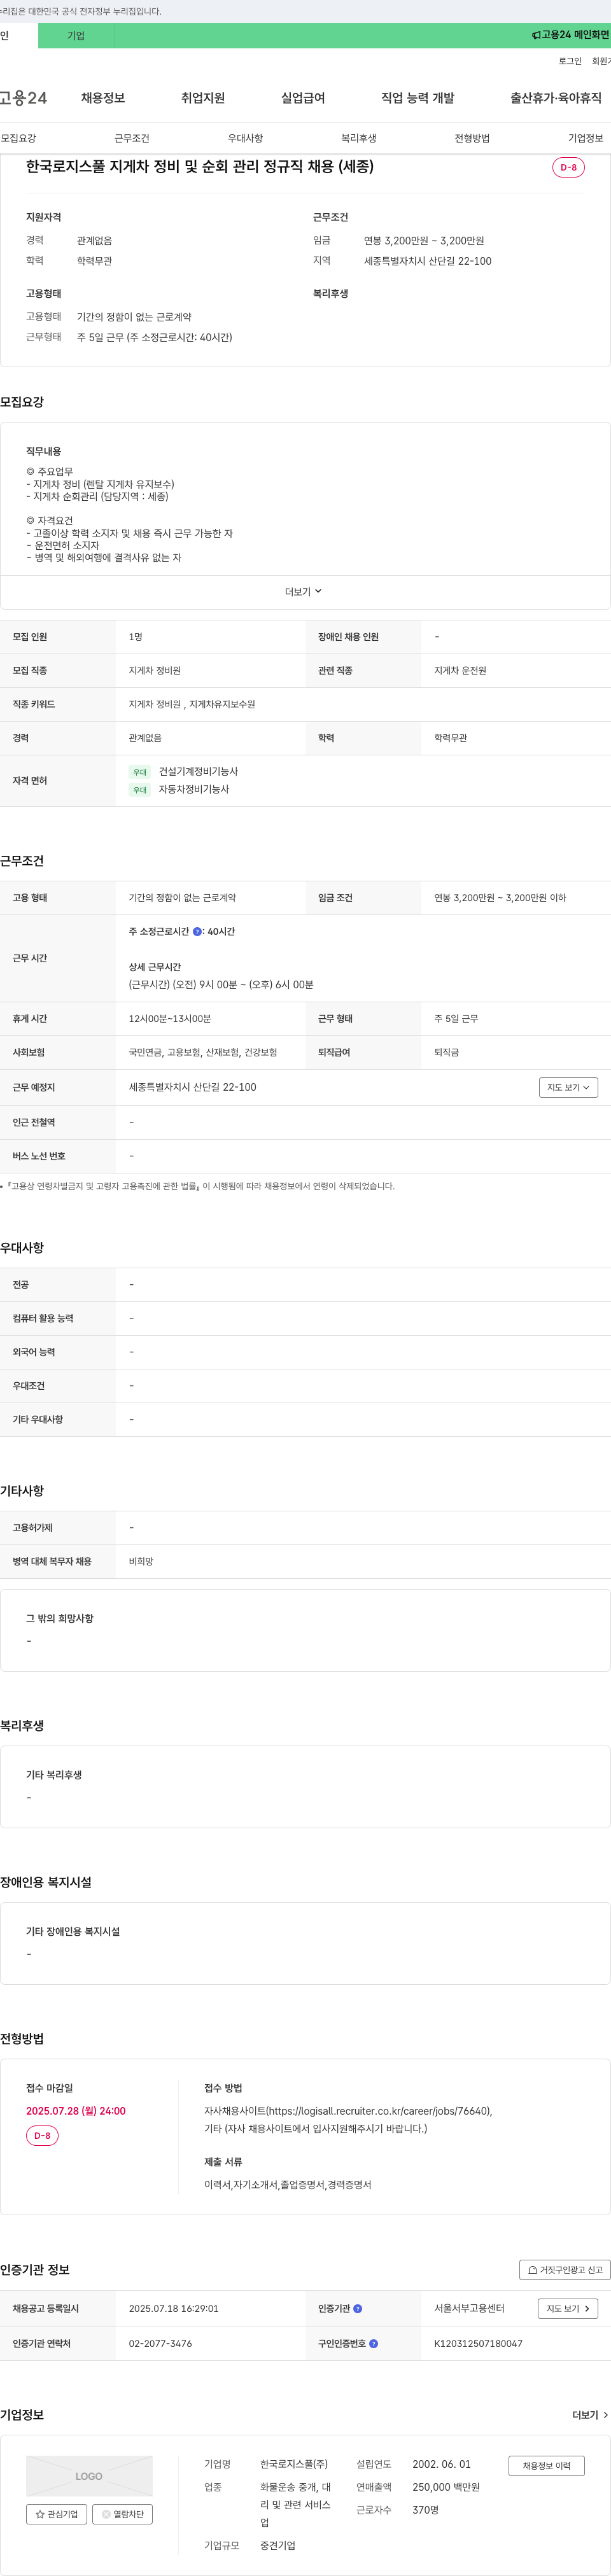Jump to 기업정보 section tab
Image resolution: width=611 pixels, height=2576 pixels.
[x=585, y=138]
